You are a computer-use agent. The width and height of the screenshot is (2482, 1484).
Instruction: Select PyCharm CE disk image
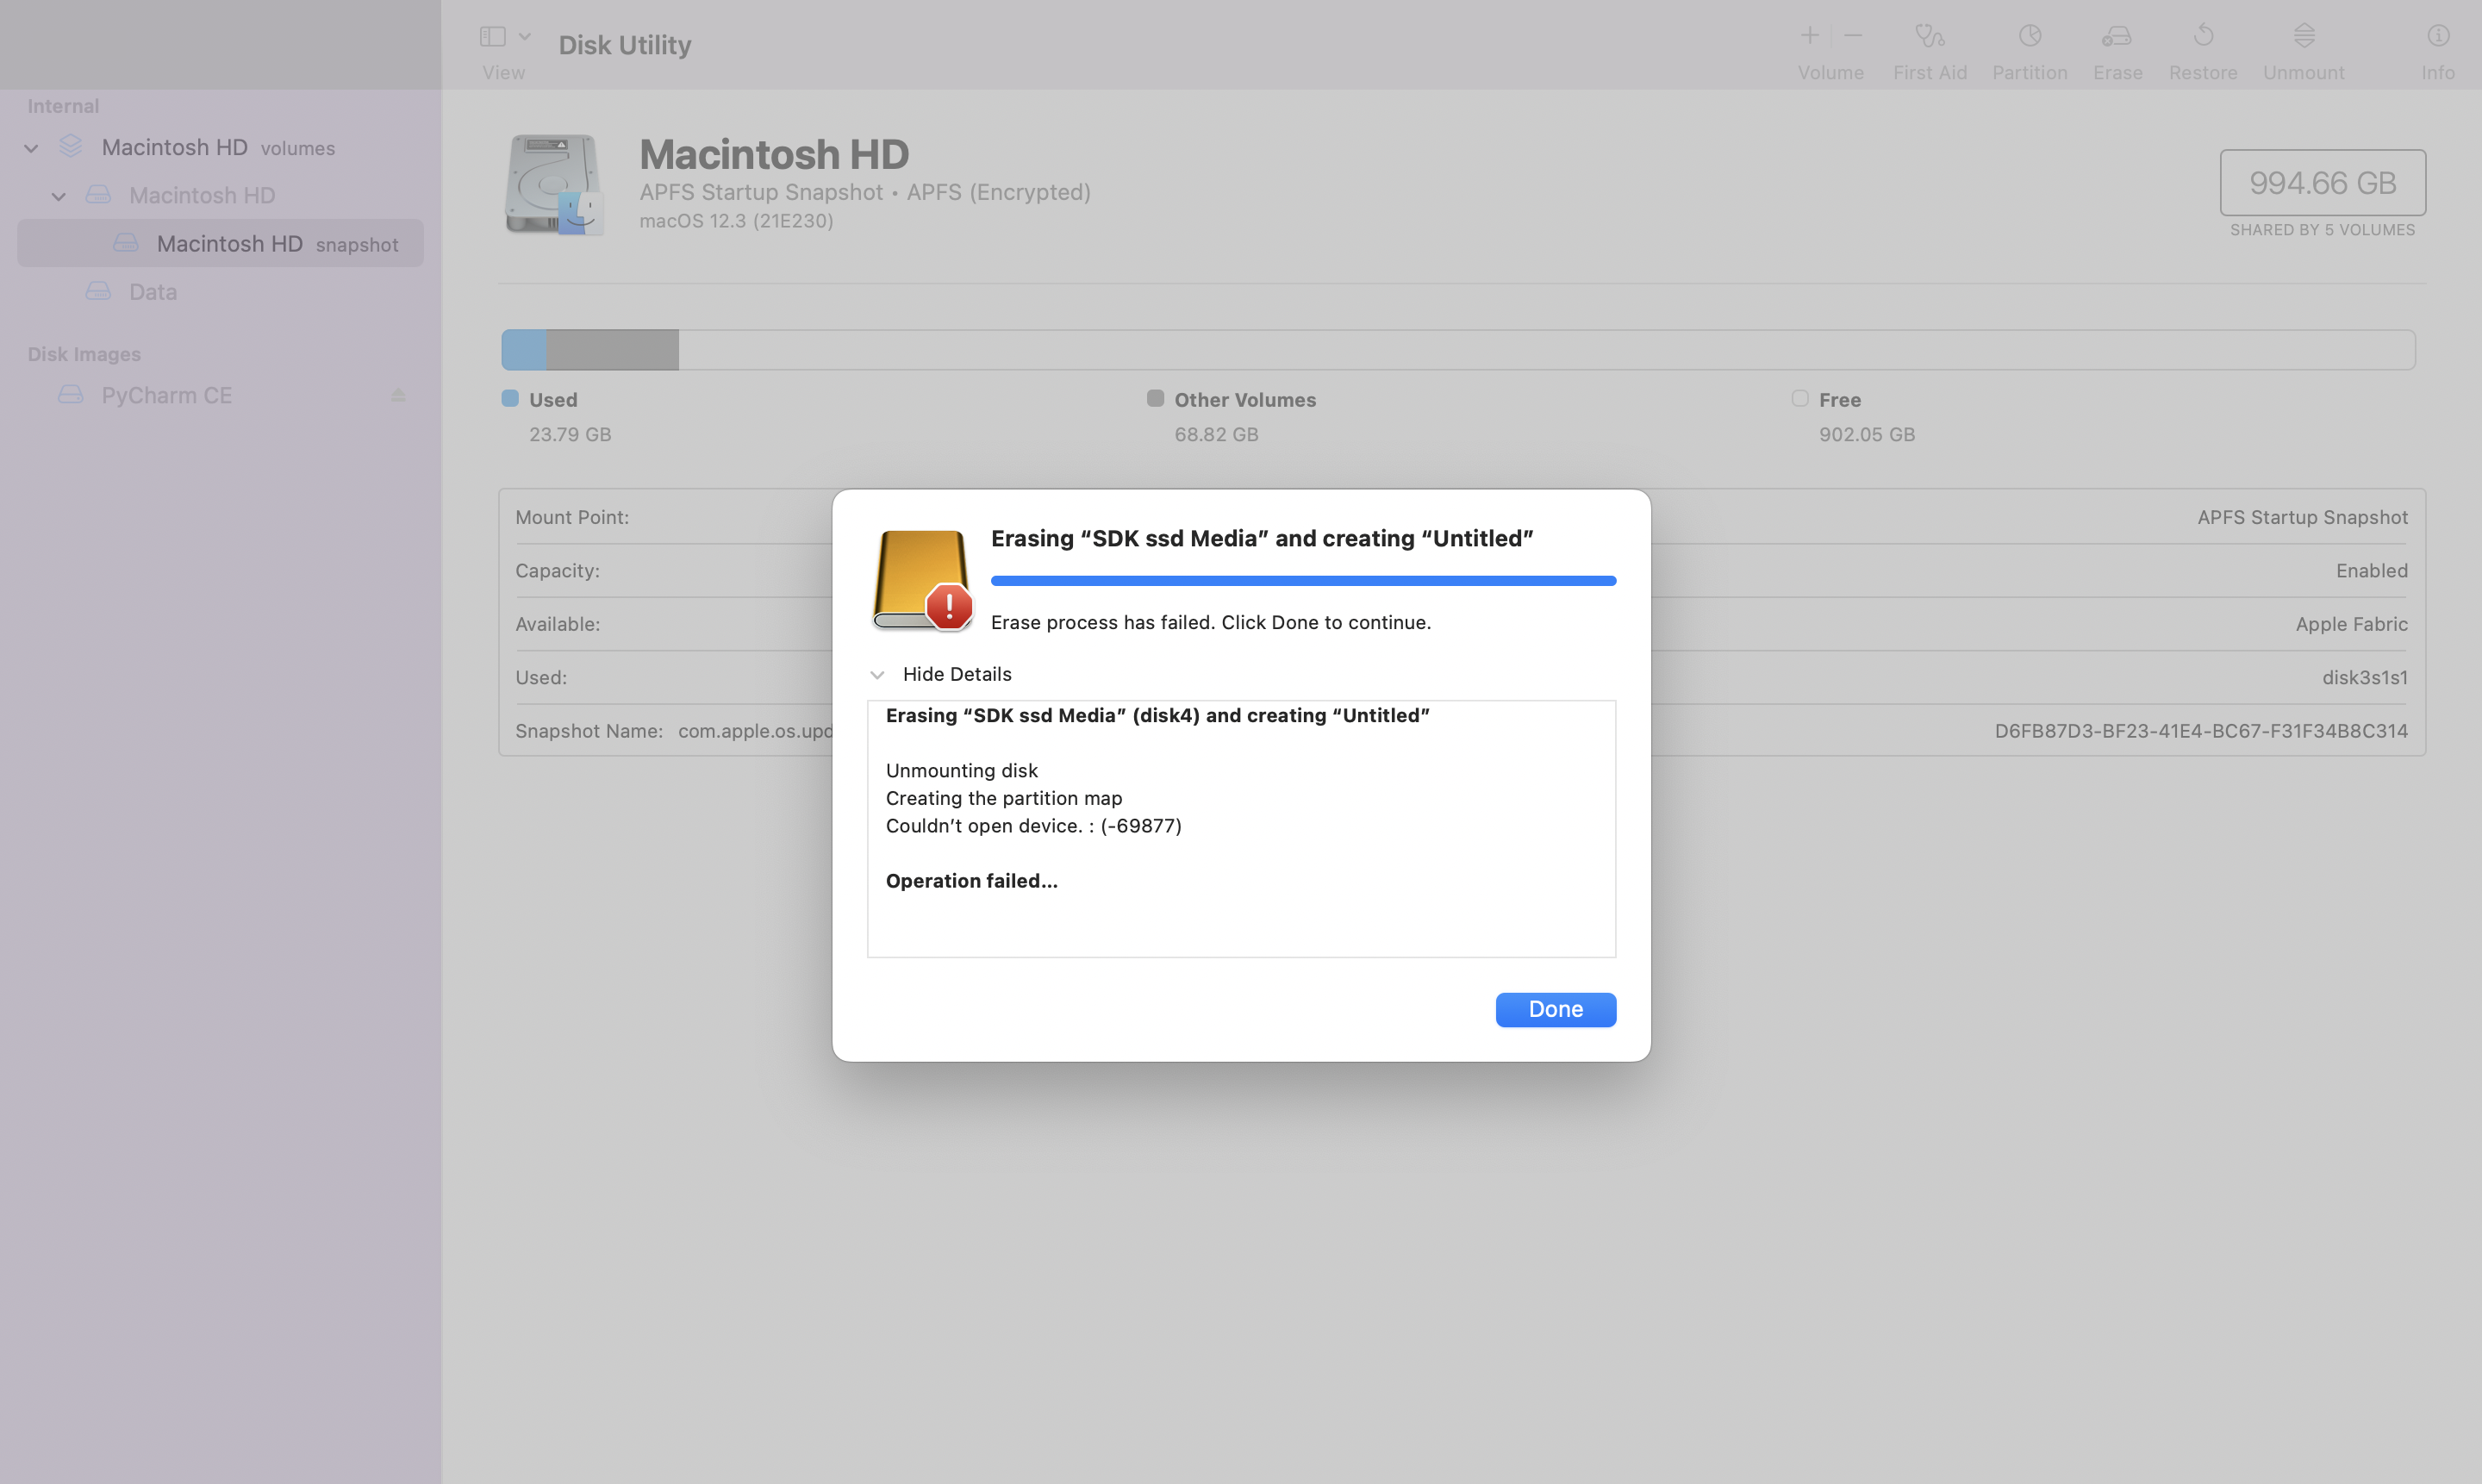point(166,395)
